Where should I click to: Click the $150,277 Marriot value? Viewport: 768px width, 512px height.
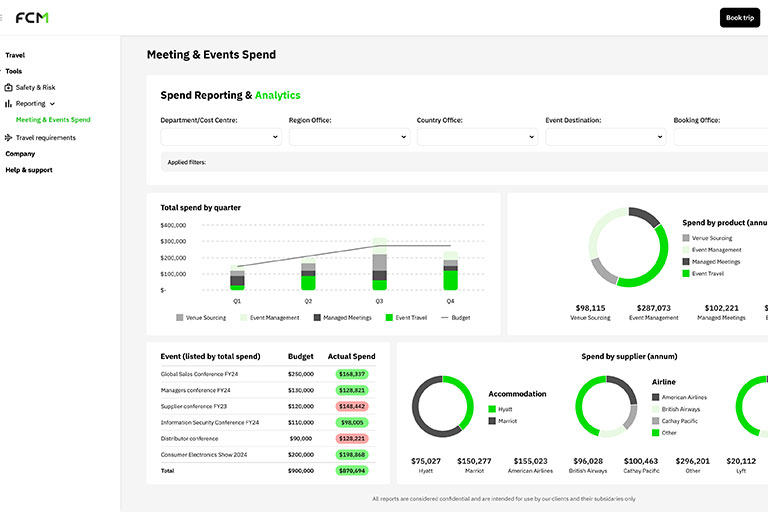pyautogui.click(x=474, y=461)
